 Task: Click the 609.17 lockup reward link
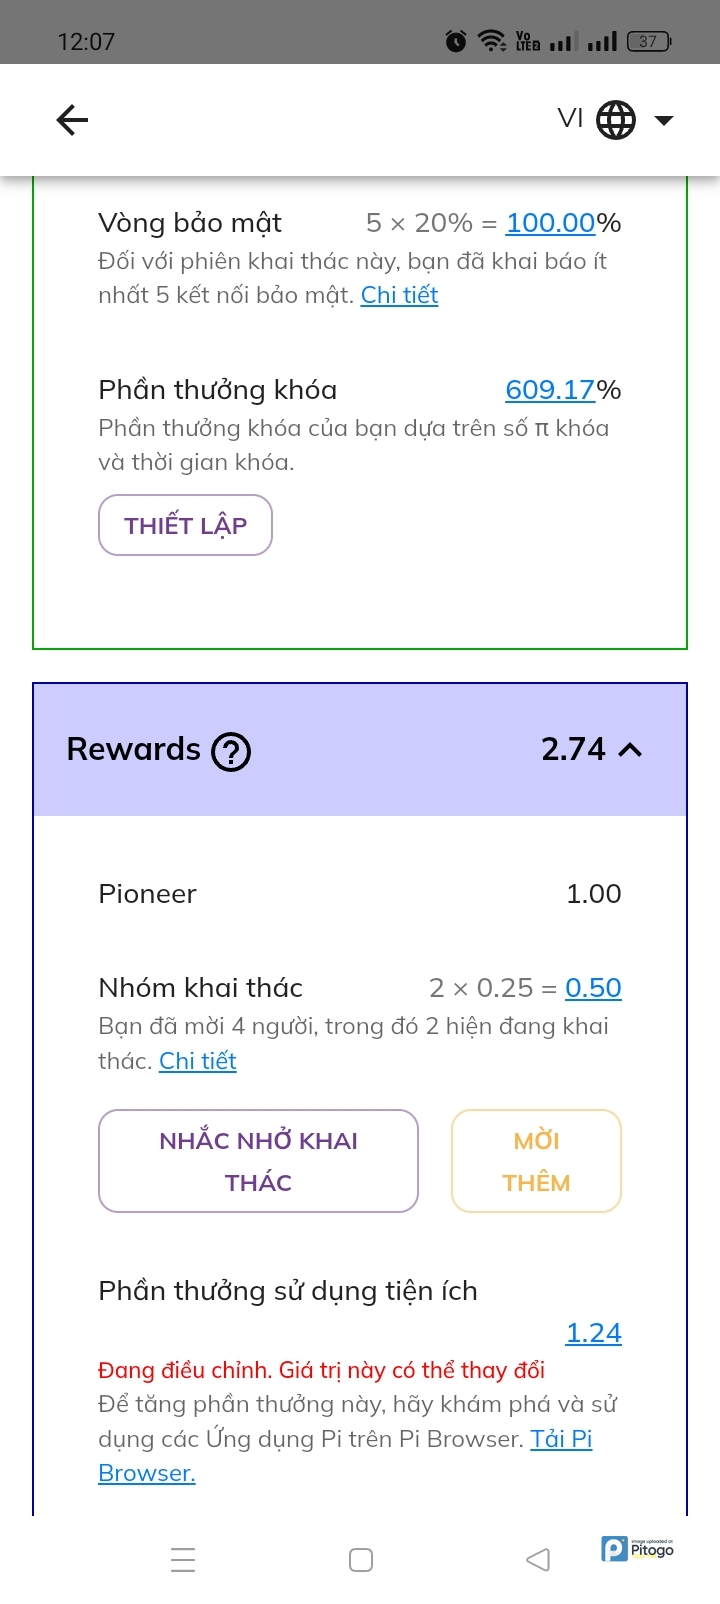(550, 390)
